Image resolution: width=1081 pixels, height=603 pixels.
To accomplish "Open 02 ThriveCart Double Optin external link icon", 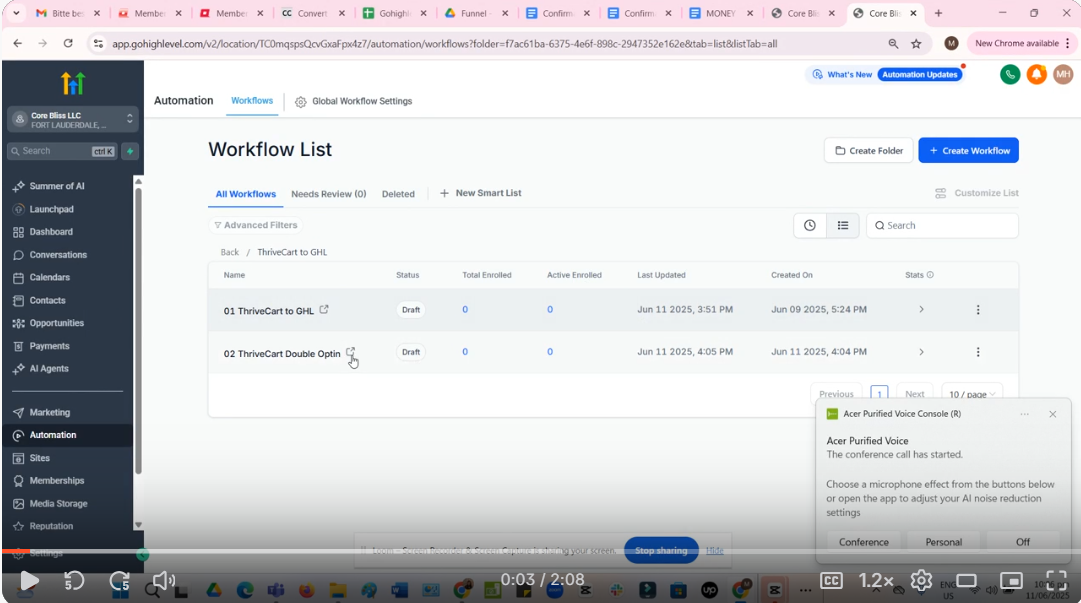I will point(350,352).
